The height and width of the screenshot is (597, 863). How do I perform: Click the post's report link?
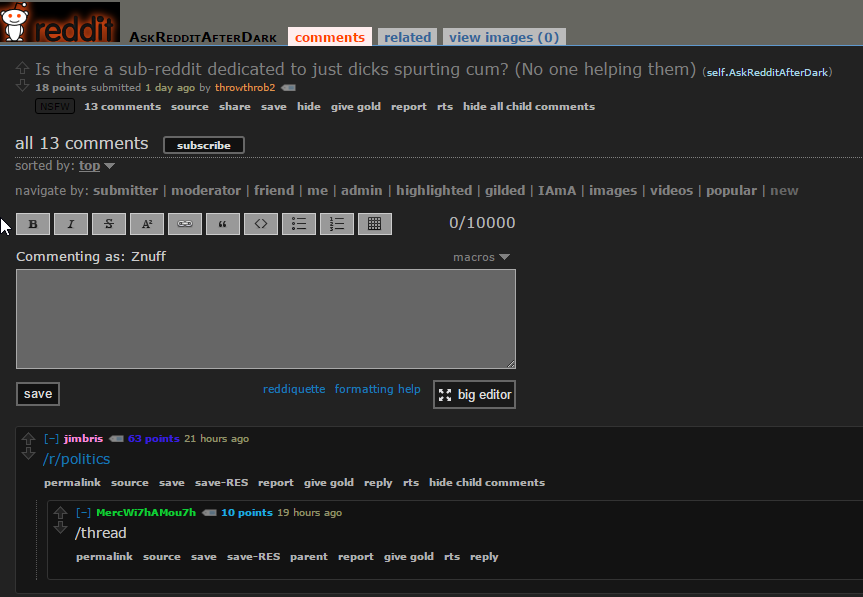click(x=408, y=107)
